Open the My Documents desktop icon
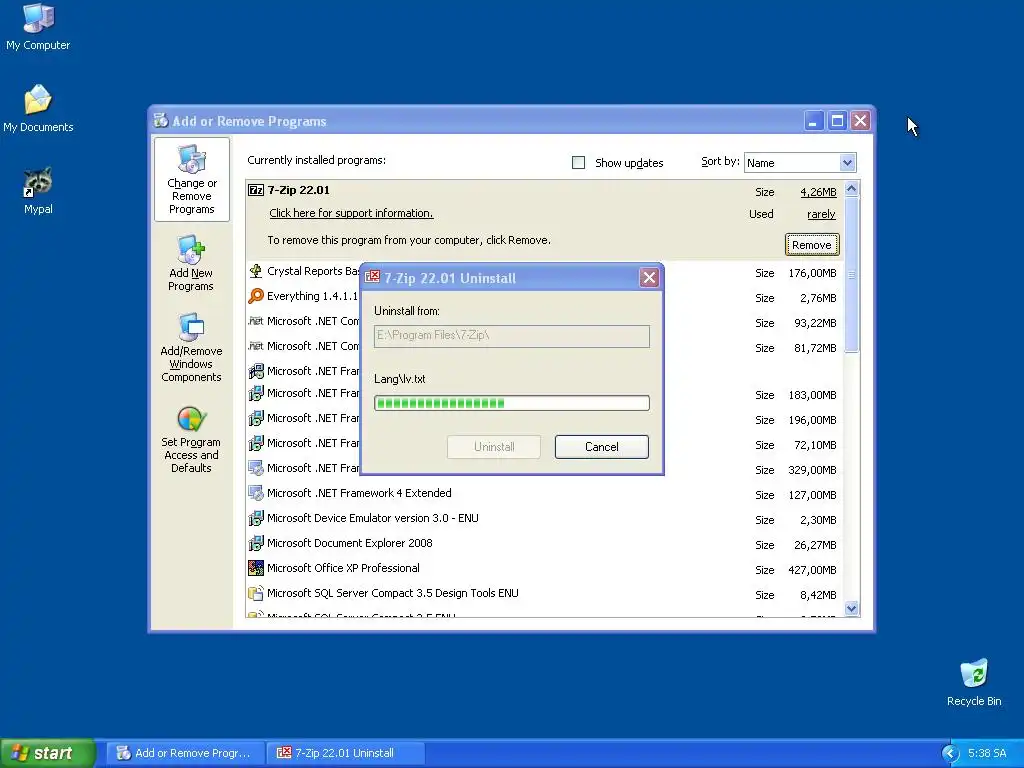 (38, 108)
